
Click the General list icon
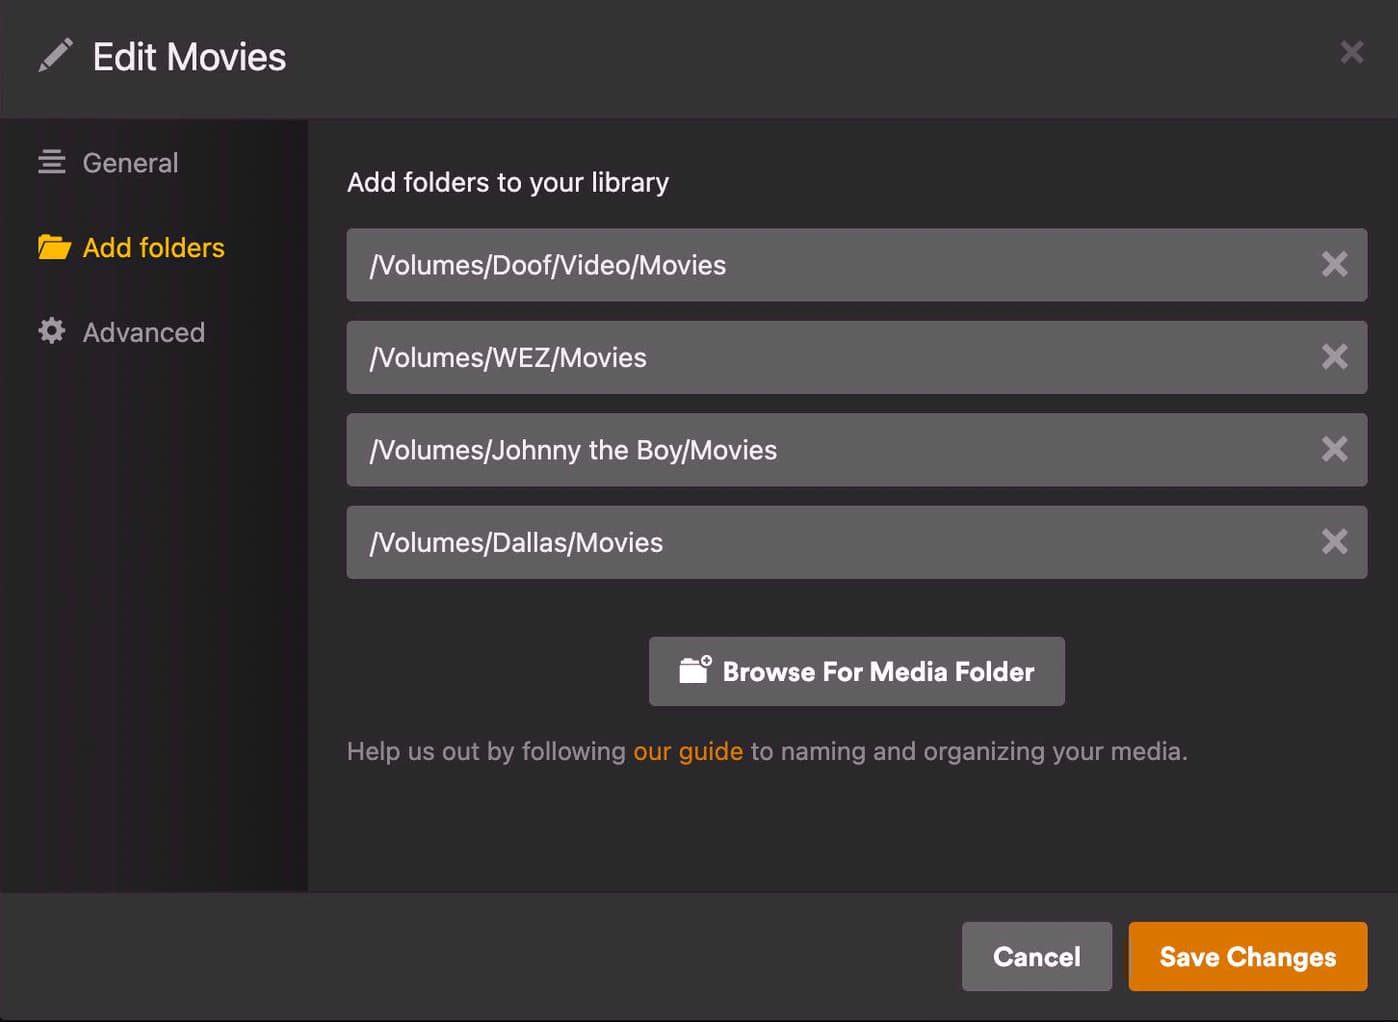point(52,162)
